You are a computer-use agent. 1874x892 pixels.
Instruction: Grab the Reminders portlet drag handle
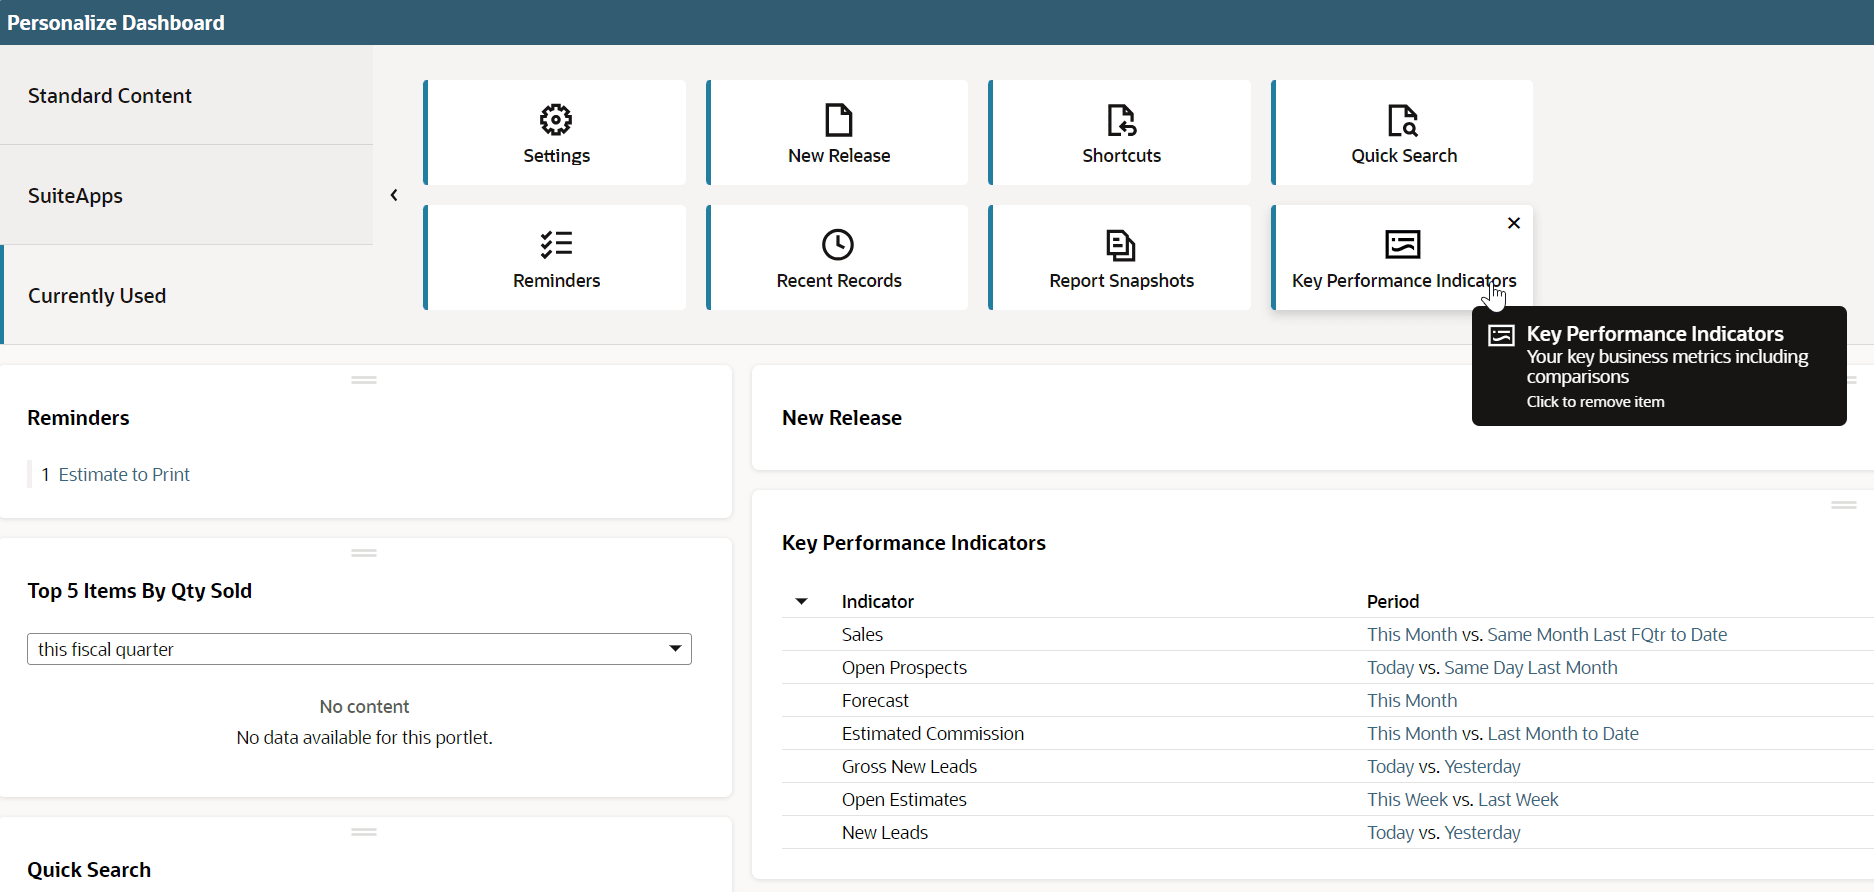(364, 380)
